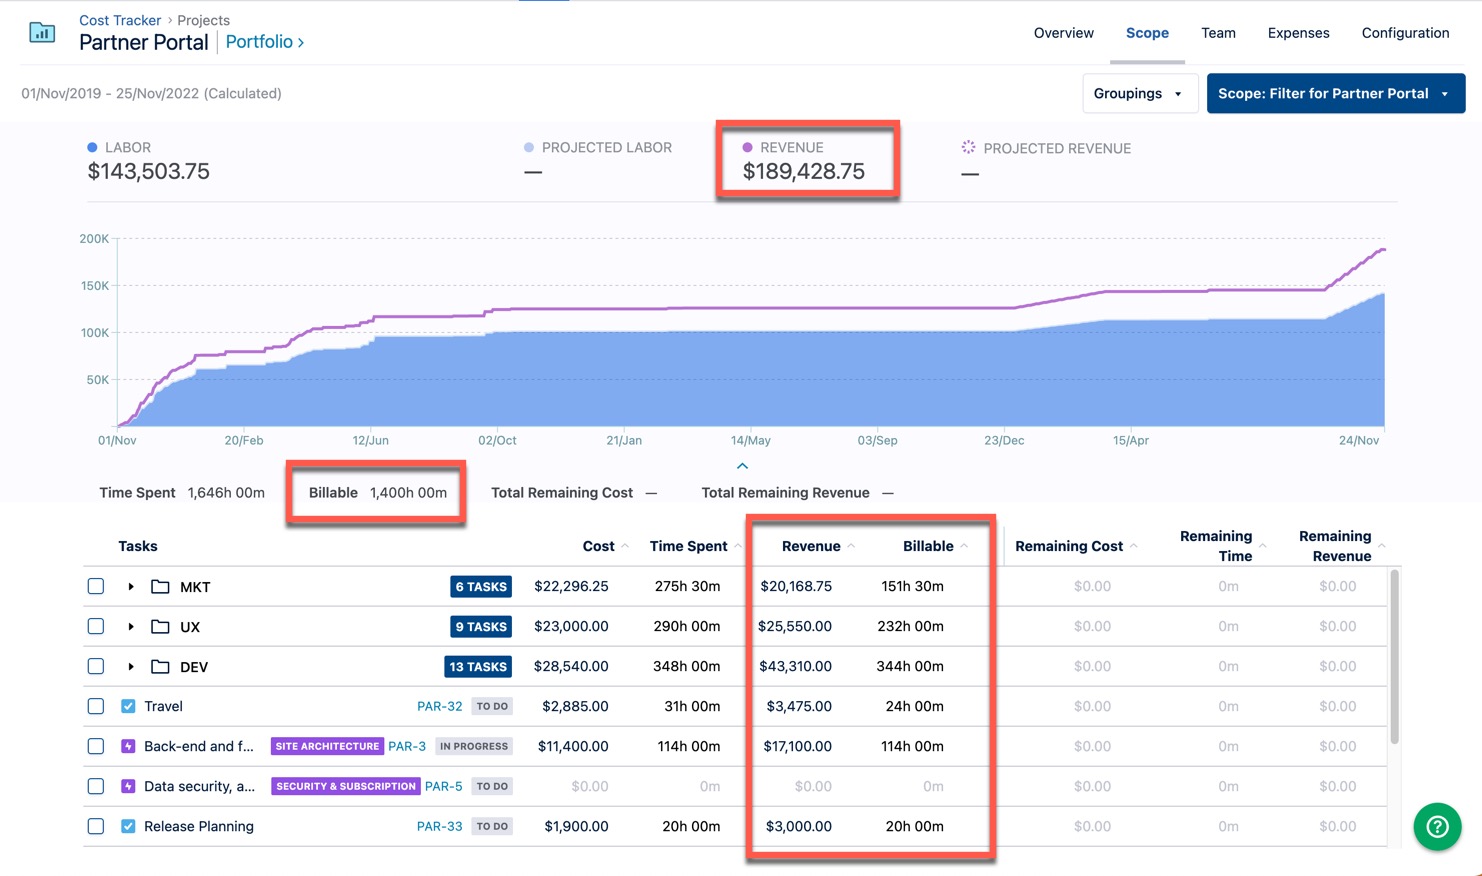Click the MKT folder icon

click(160, 586)
